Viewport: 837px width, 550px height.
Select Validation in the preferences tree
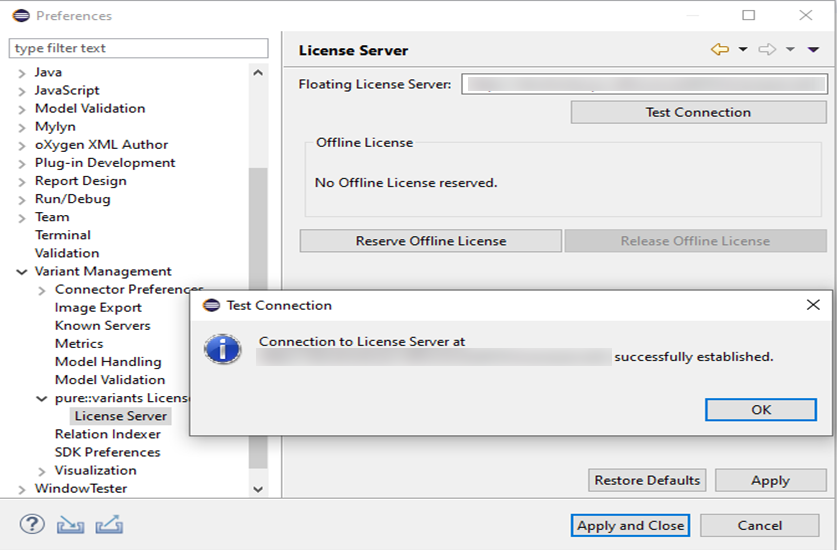coord(67,253)
